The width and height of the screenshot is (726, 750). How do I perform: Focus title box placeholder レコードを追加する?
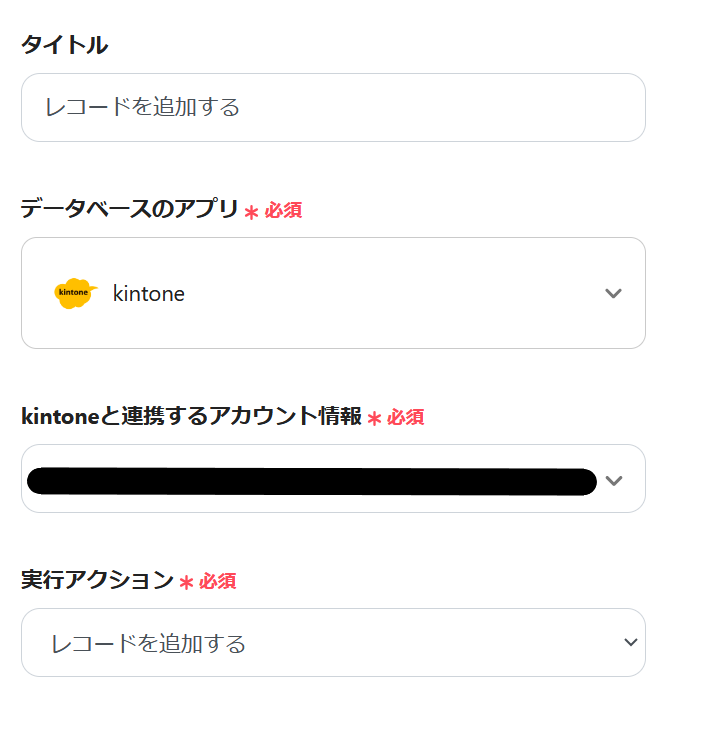coord(142,107)
